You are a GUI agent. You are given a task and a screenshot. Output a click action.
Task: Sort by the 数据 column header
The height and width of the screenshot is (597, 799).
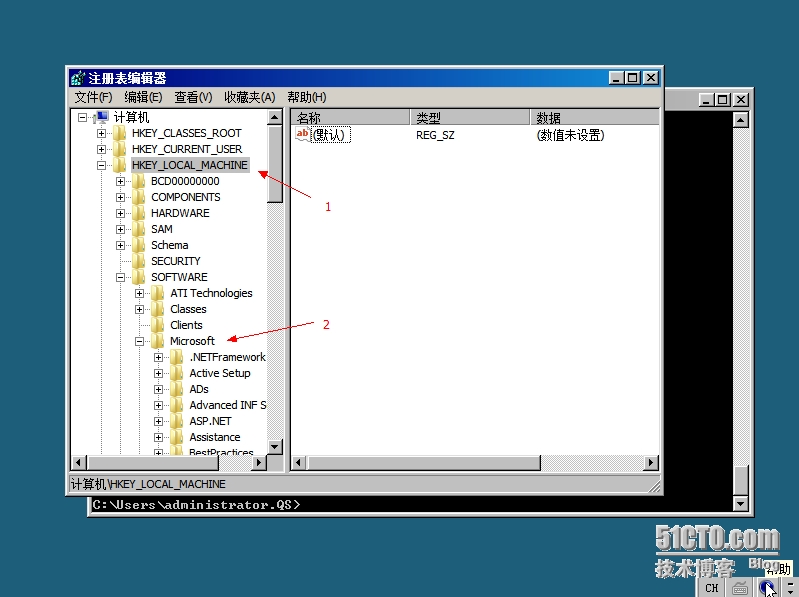click(595, 118)
